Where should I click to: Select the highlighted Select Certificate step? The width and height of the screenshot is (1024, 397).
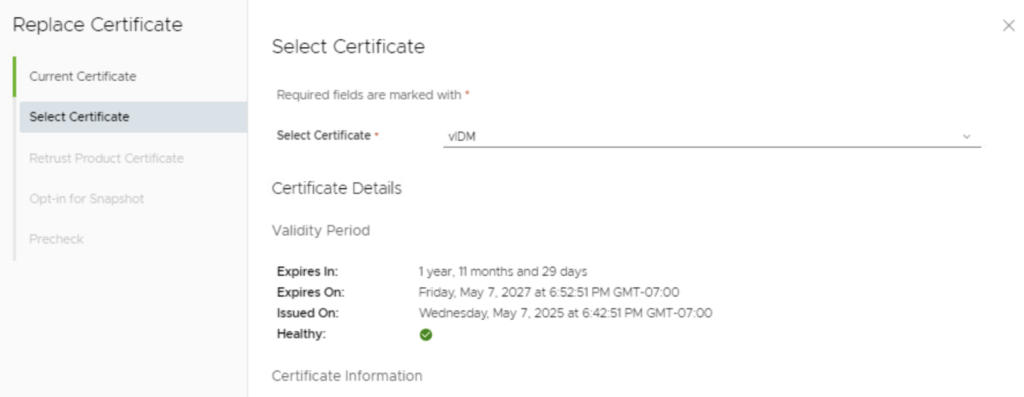coord(133,117)
